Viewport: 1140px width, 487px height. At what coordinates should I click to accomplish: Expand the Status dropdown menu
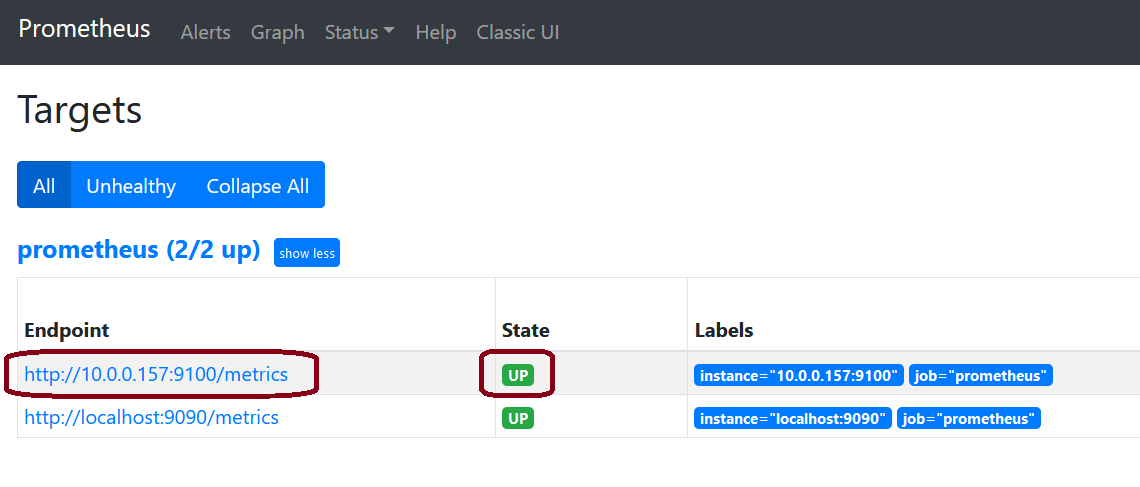[x=359, y=32]
